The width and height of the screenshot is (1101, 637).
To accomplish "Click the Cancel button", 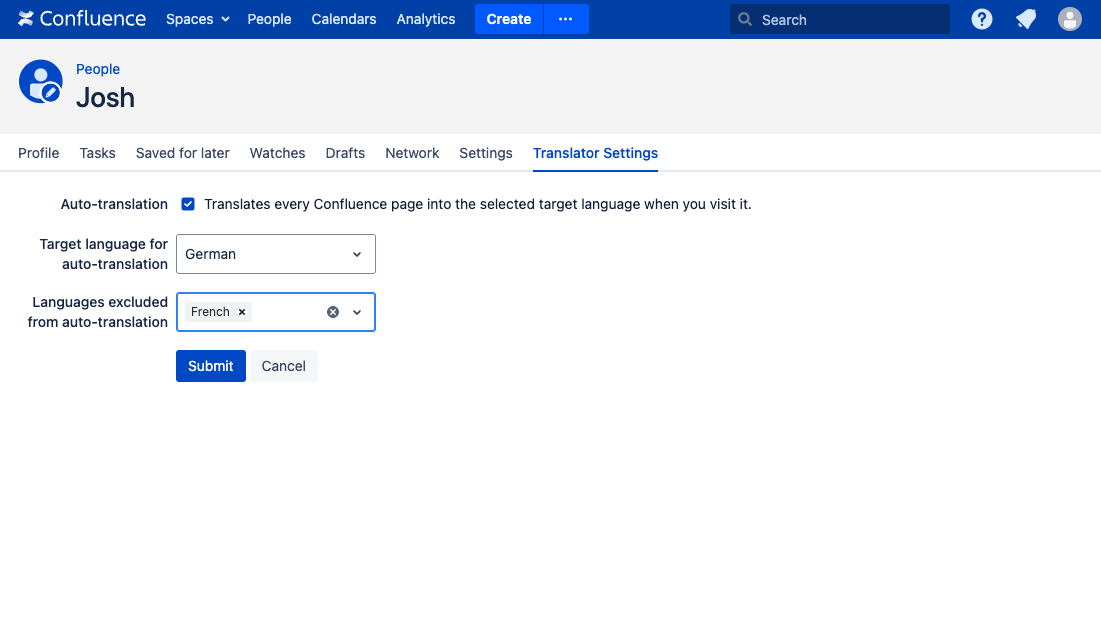I will [x=283, y=366].
